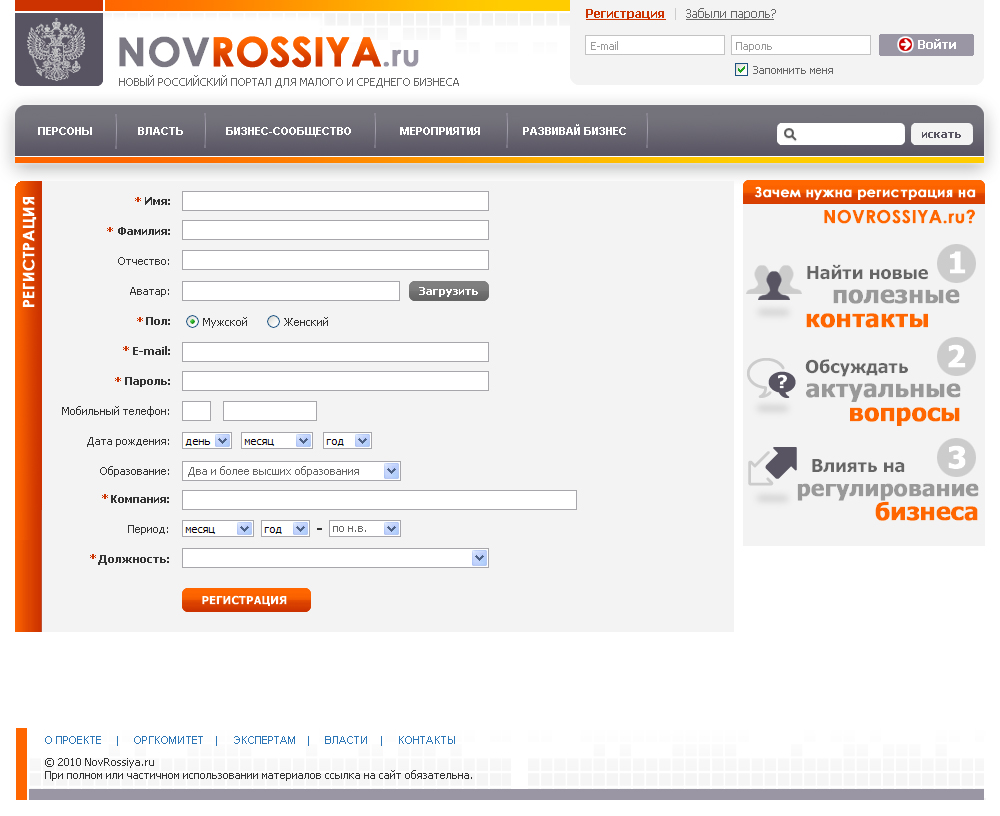Click the 'Аватар' file path field

pos(291,291)
